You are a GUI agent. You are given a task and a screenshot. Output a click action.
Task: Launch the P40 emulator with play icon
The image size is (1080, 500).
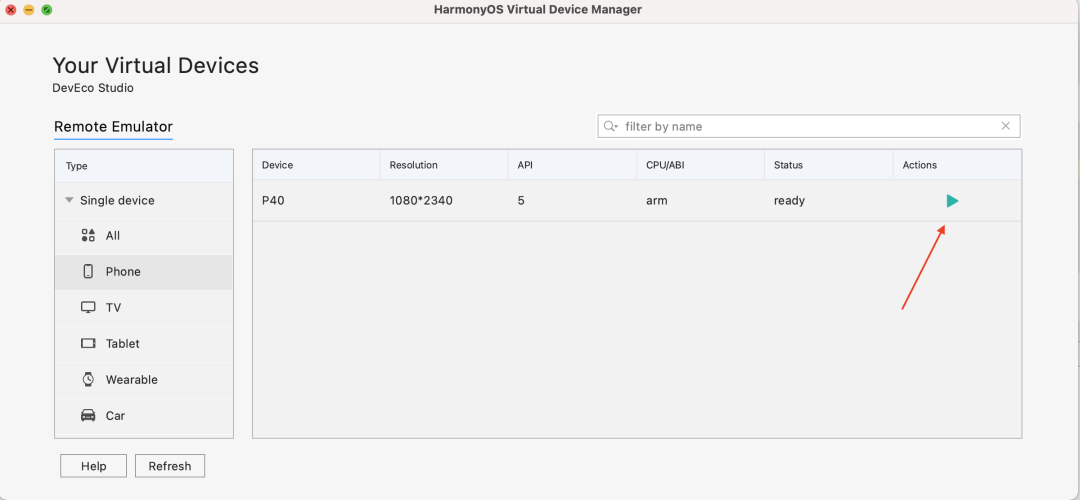tap(952, 201)
